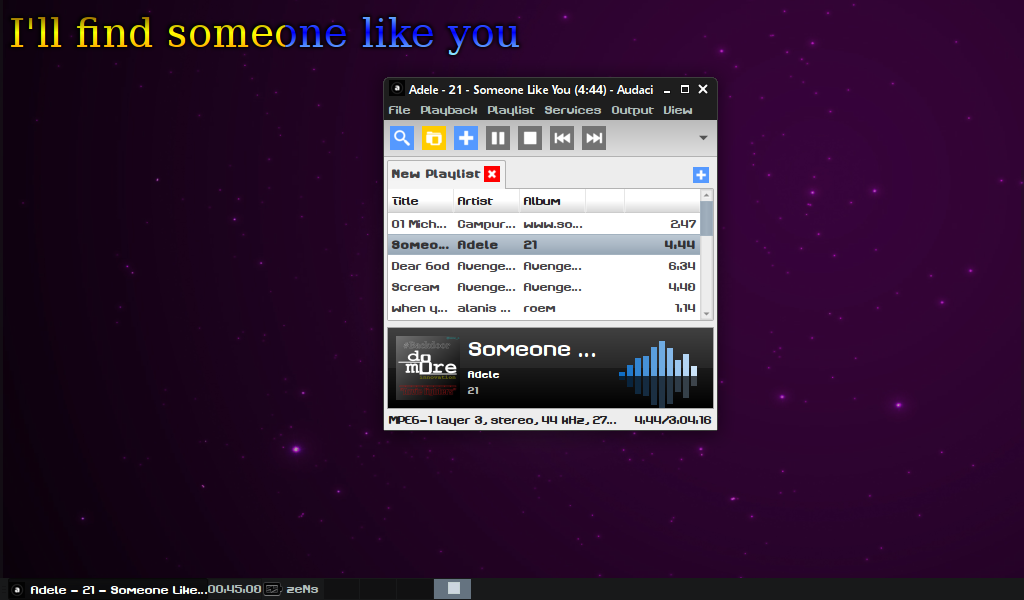Click the highlighted taskbar square button
Screen dimensions: 1024x600
pos(453,589)
